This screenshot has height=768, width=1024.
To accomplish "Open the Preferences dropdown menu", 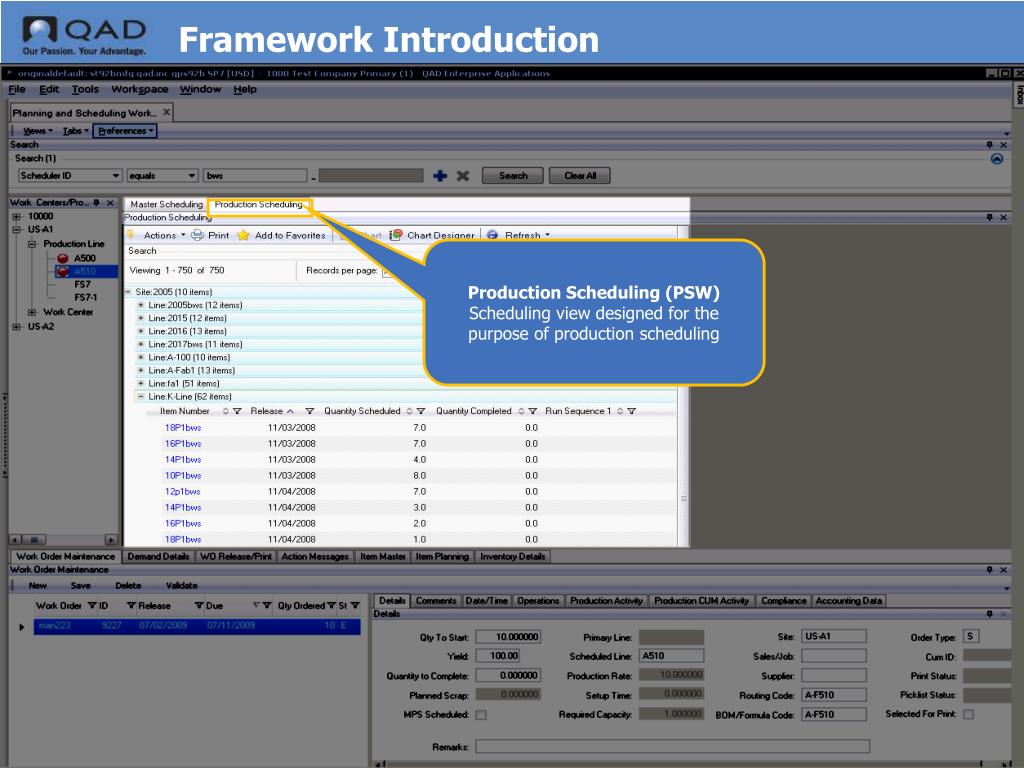I will (x=125, y=131).
